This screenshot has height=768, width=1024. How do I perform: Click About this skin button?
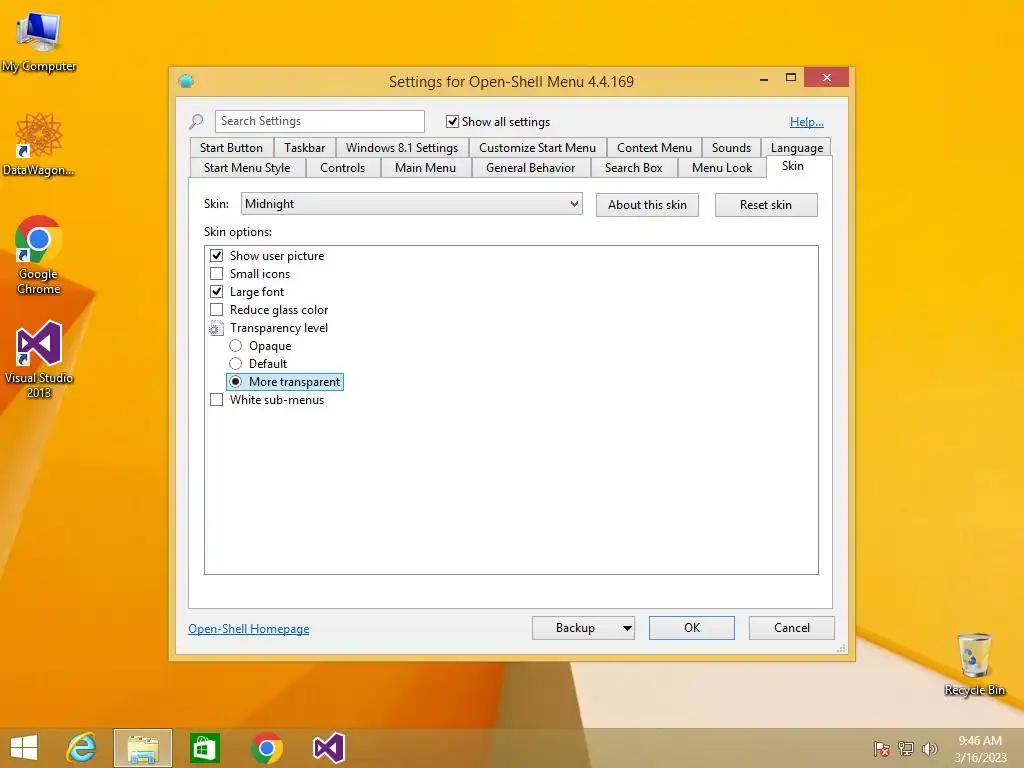click(647, 204)
